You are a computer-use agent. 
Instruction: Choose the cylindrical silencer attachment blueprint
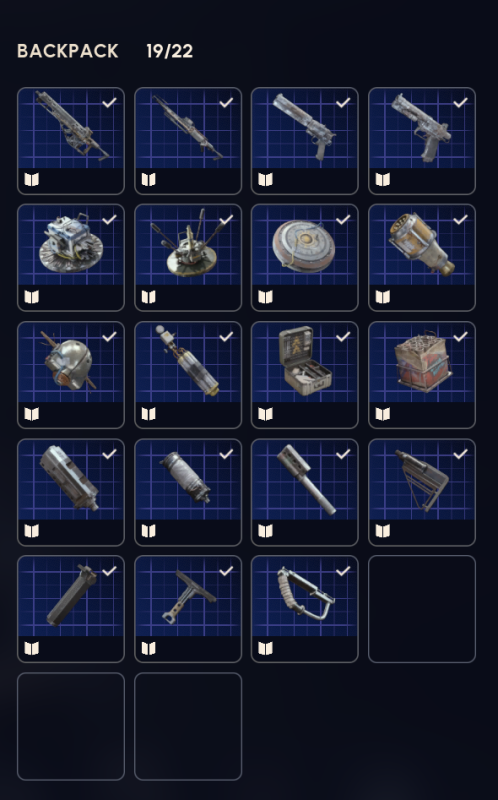coord(188,492)
